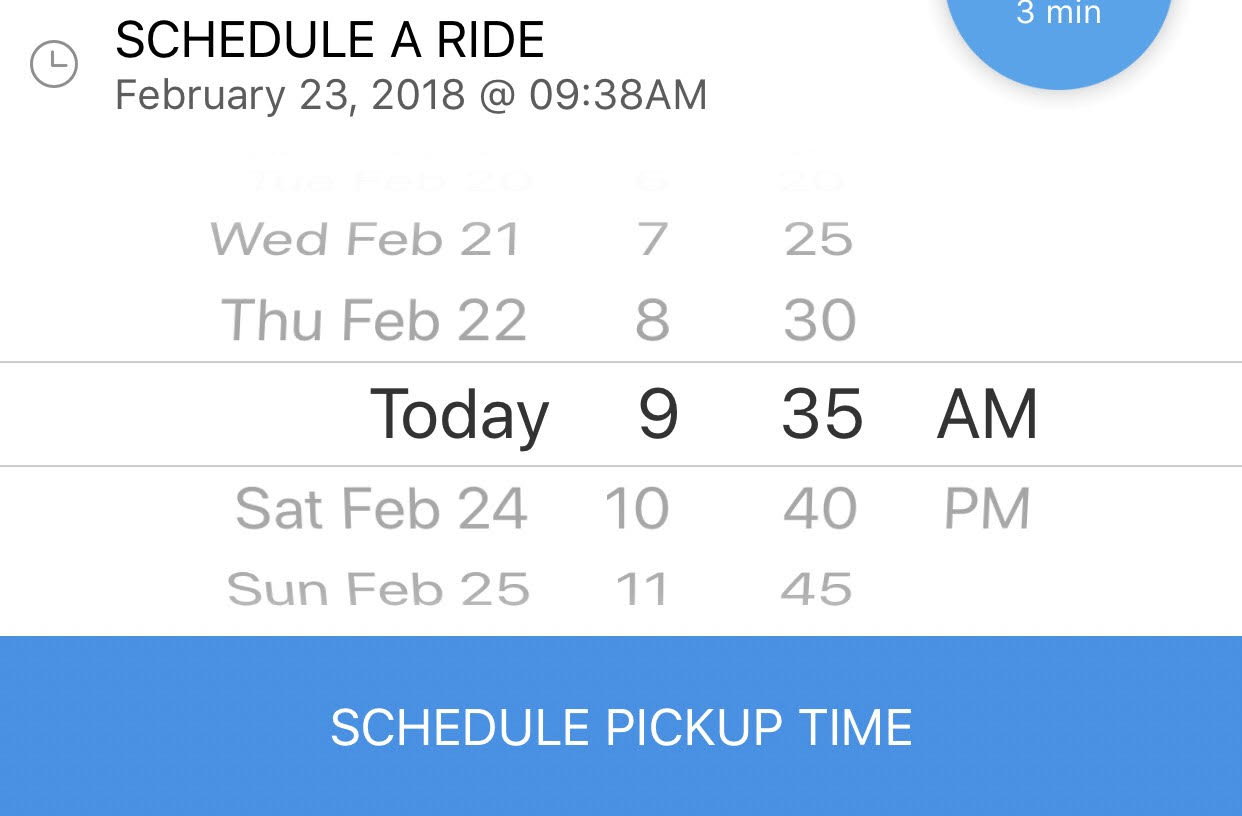This screenshot has width=1242, height=816.
Task: Choose hour 8 in the picker
Action: coord(652,321)
